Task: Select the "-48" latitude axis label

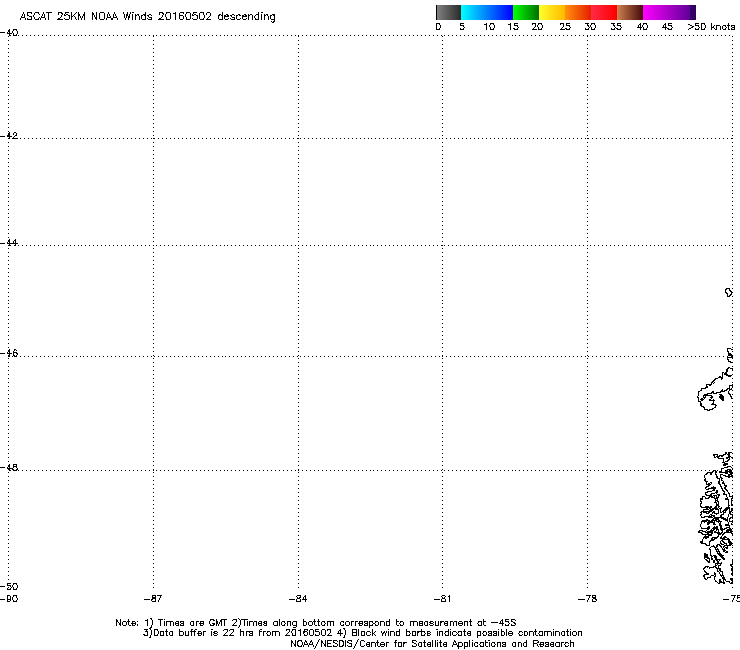Action: [9, 467]
